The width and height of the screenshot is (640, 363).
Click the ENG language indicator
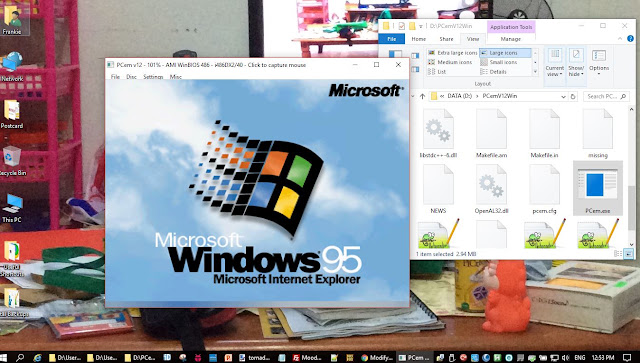579,358
